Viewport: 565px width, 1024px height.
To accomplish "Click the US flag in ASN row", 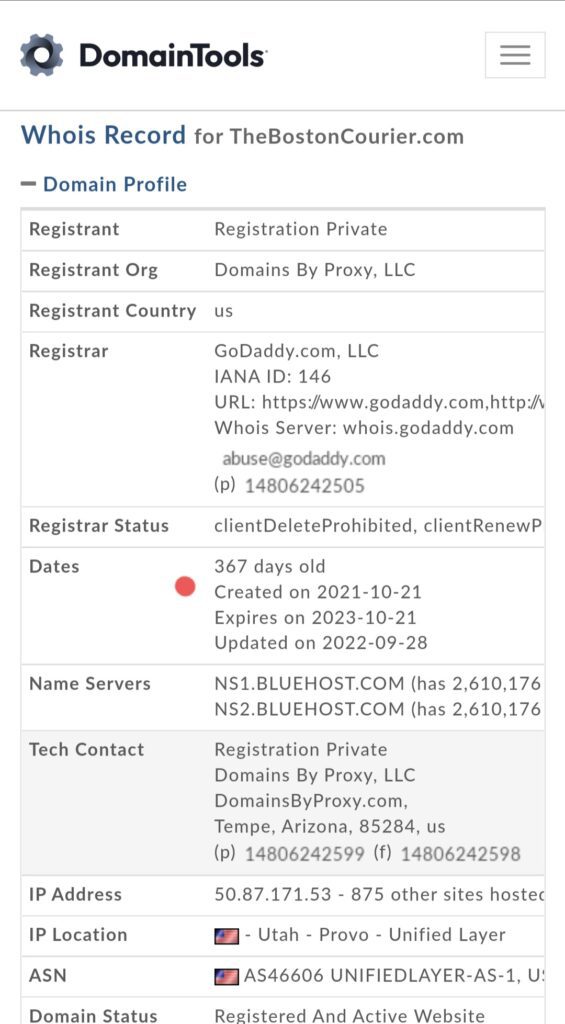I will pyautogui.click(x=227, y=977).
